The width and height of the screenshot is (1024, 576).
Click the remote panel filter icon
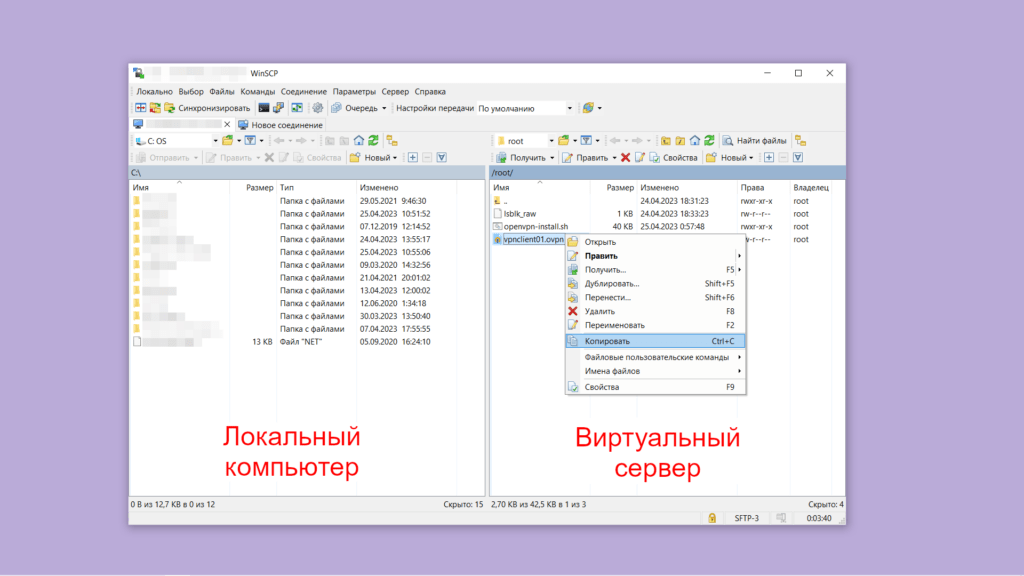(x=586, y=141)
